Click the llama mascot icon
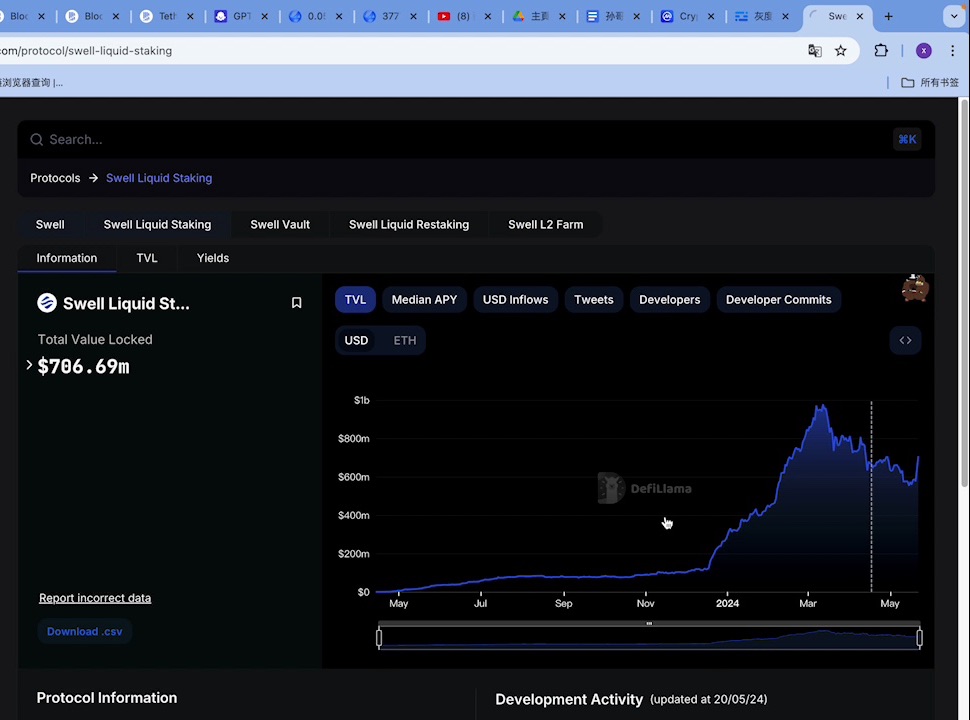 point(915,288)
